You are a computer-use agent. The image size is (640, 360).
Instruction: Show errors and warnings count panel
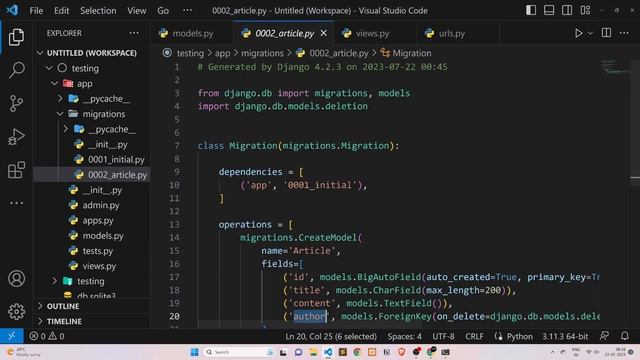click(47, 336)
